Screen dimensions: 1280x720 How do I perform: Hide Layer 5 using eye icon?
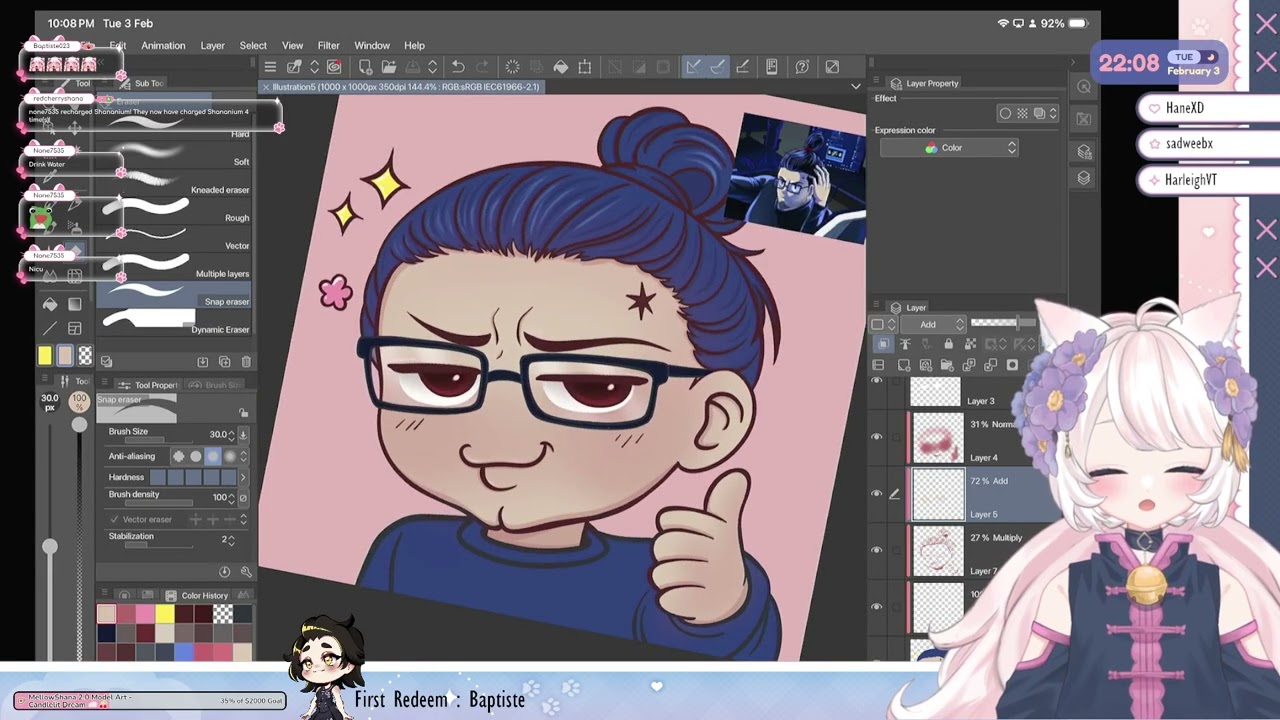(877, 494)
